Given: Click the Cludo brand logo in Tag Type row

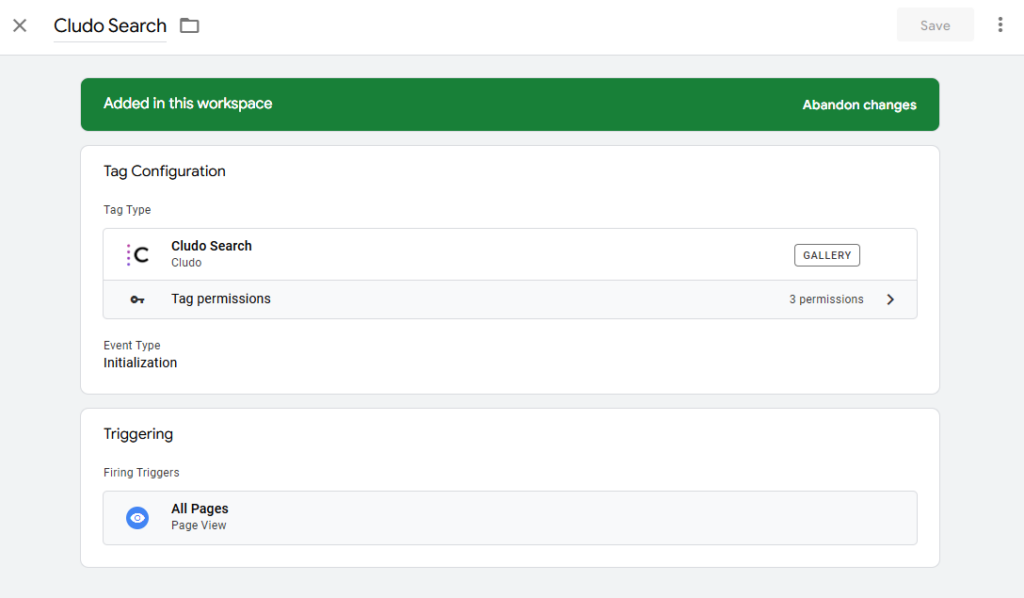Looking at the screenshot, I should (137, 254).
